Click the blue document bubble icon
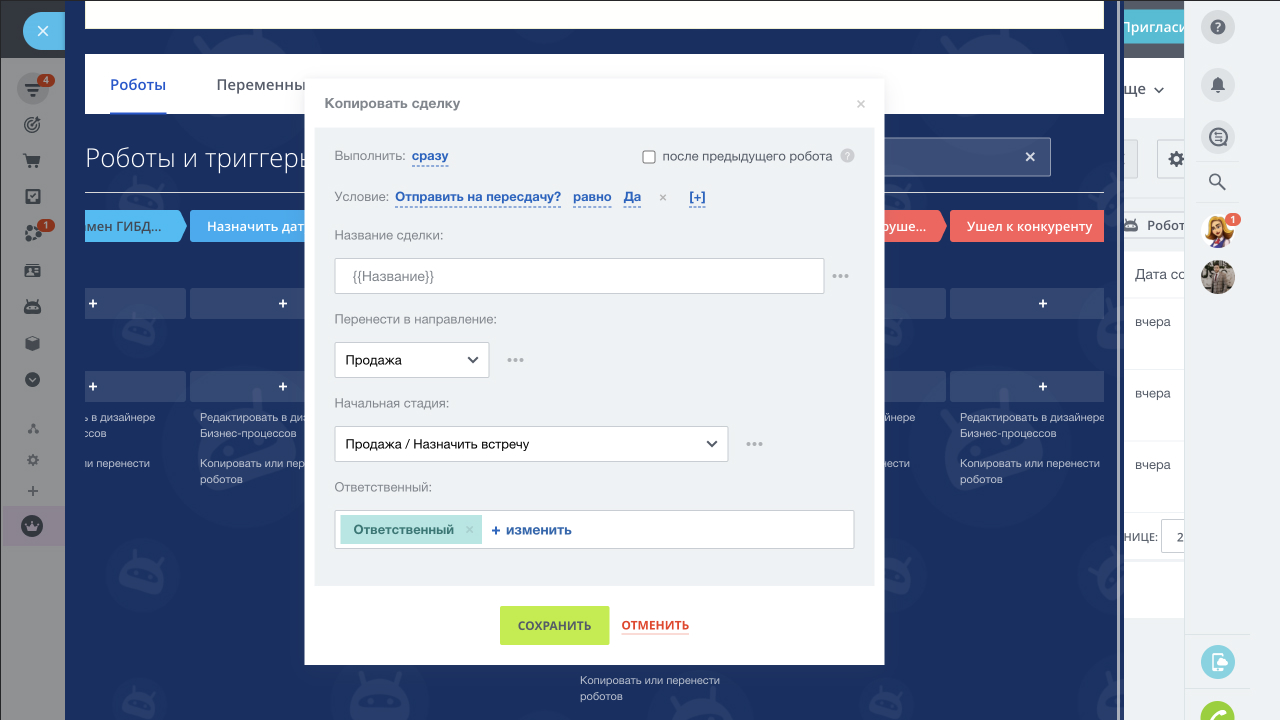1280x720 pixels. tap(1217, 662)
